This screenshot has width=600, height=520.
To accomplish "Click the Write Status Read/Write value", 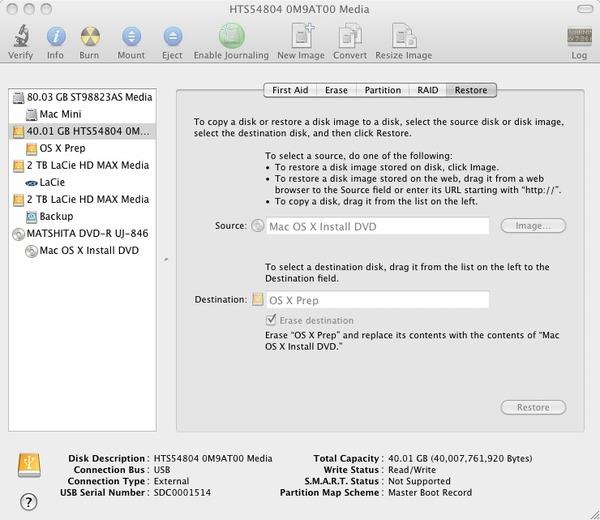I will [x=412, y=469].
